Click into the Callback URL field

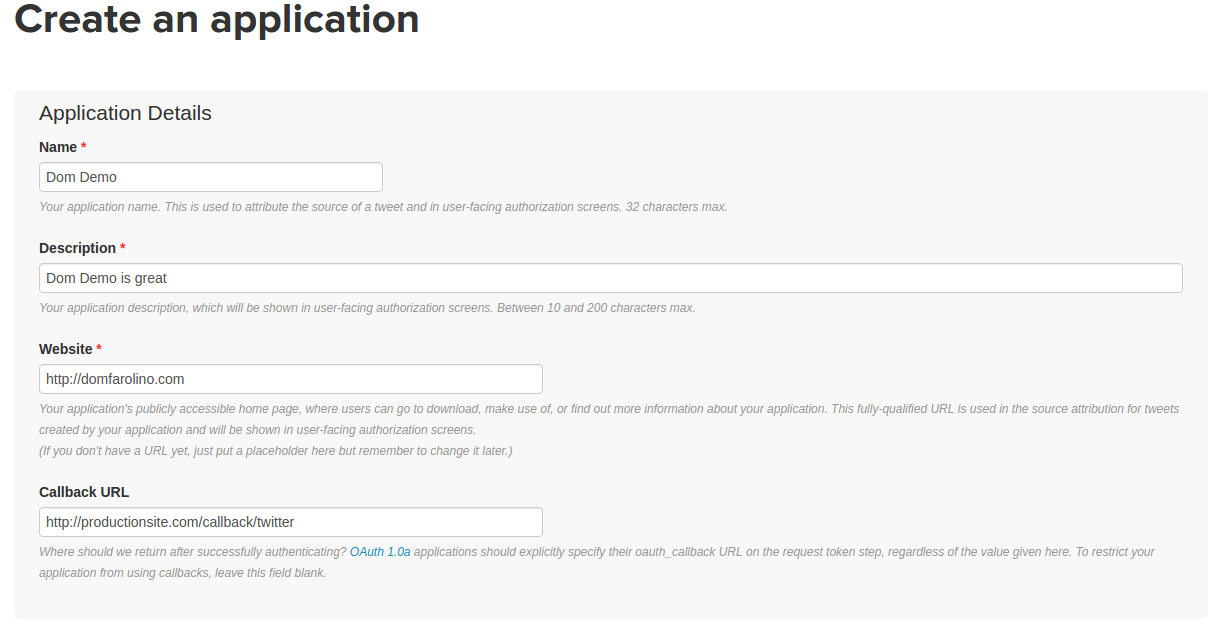click(291, 522)
